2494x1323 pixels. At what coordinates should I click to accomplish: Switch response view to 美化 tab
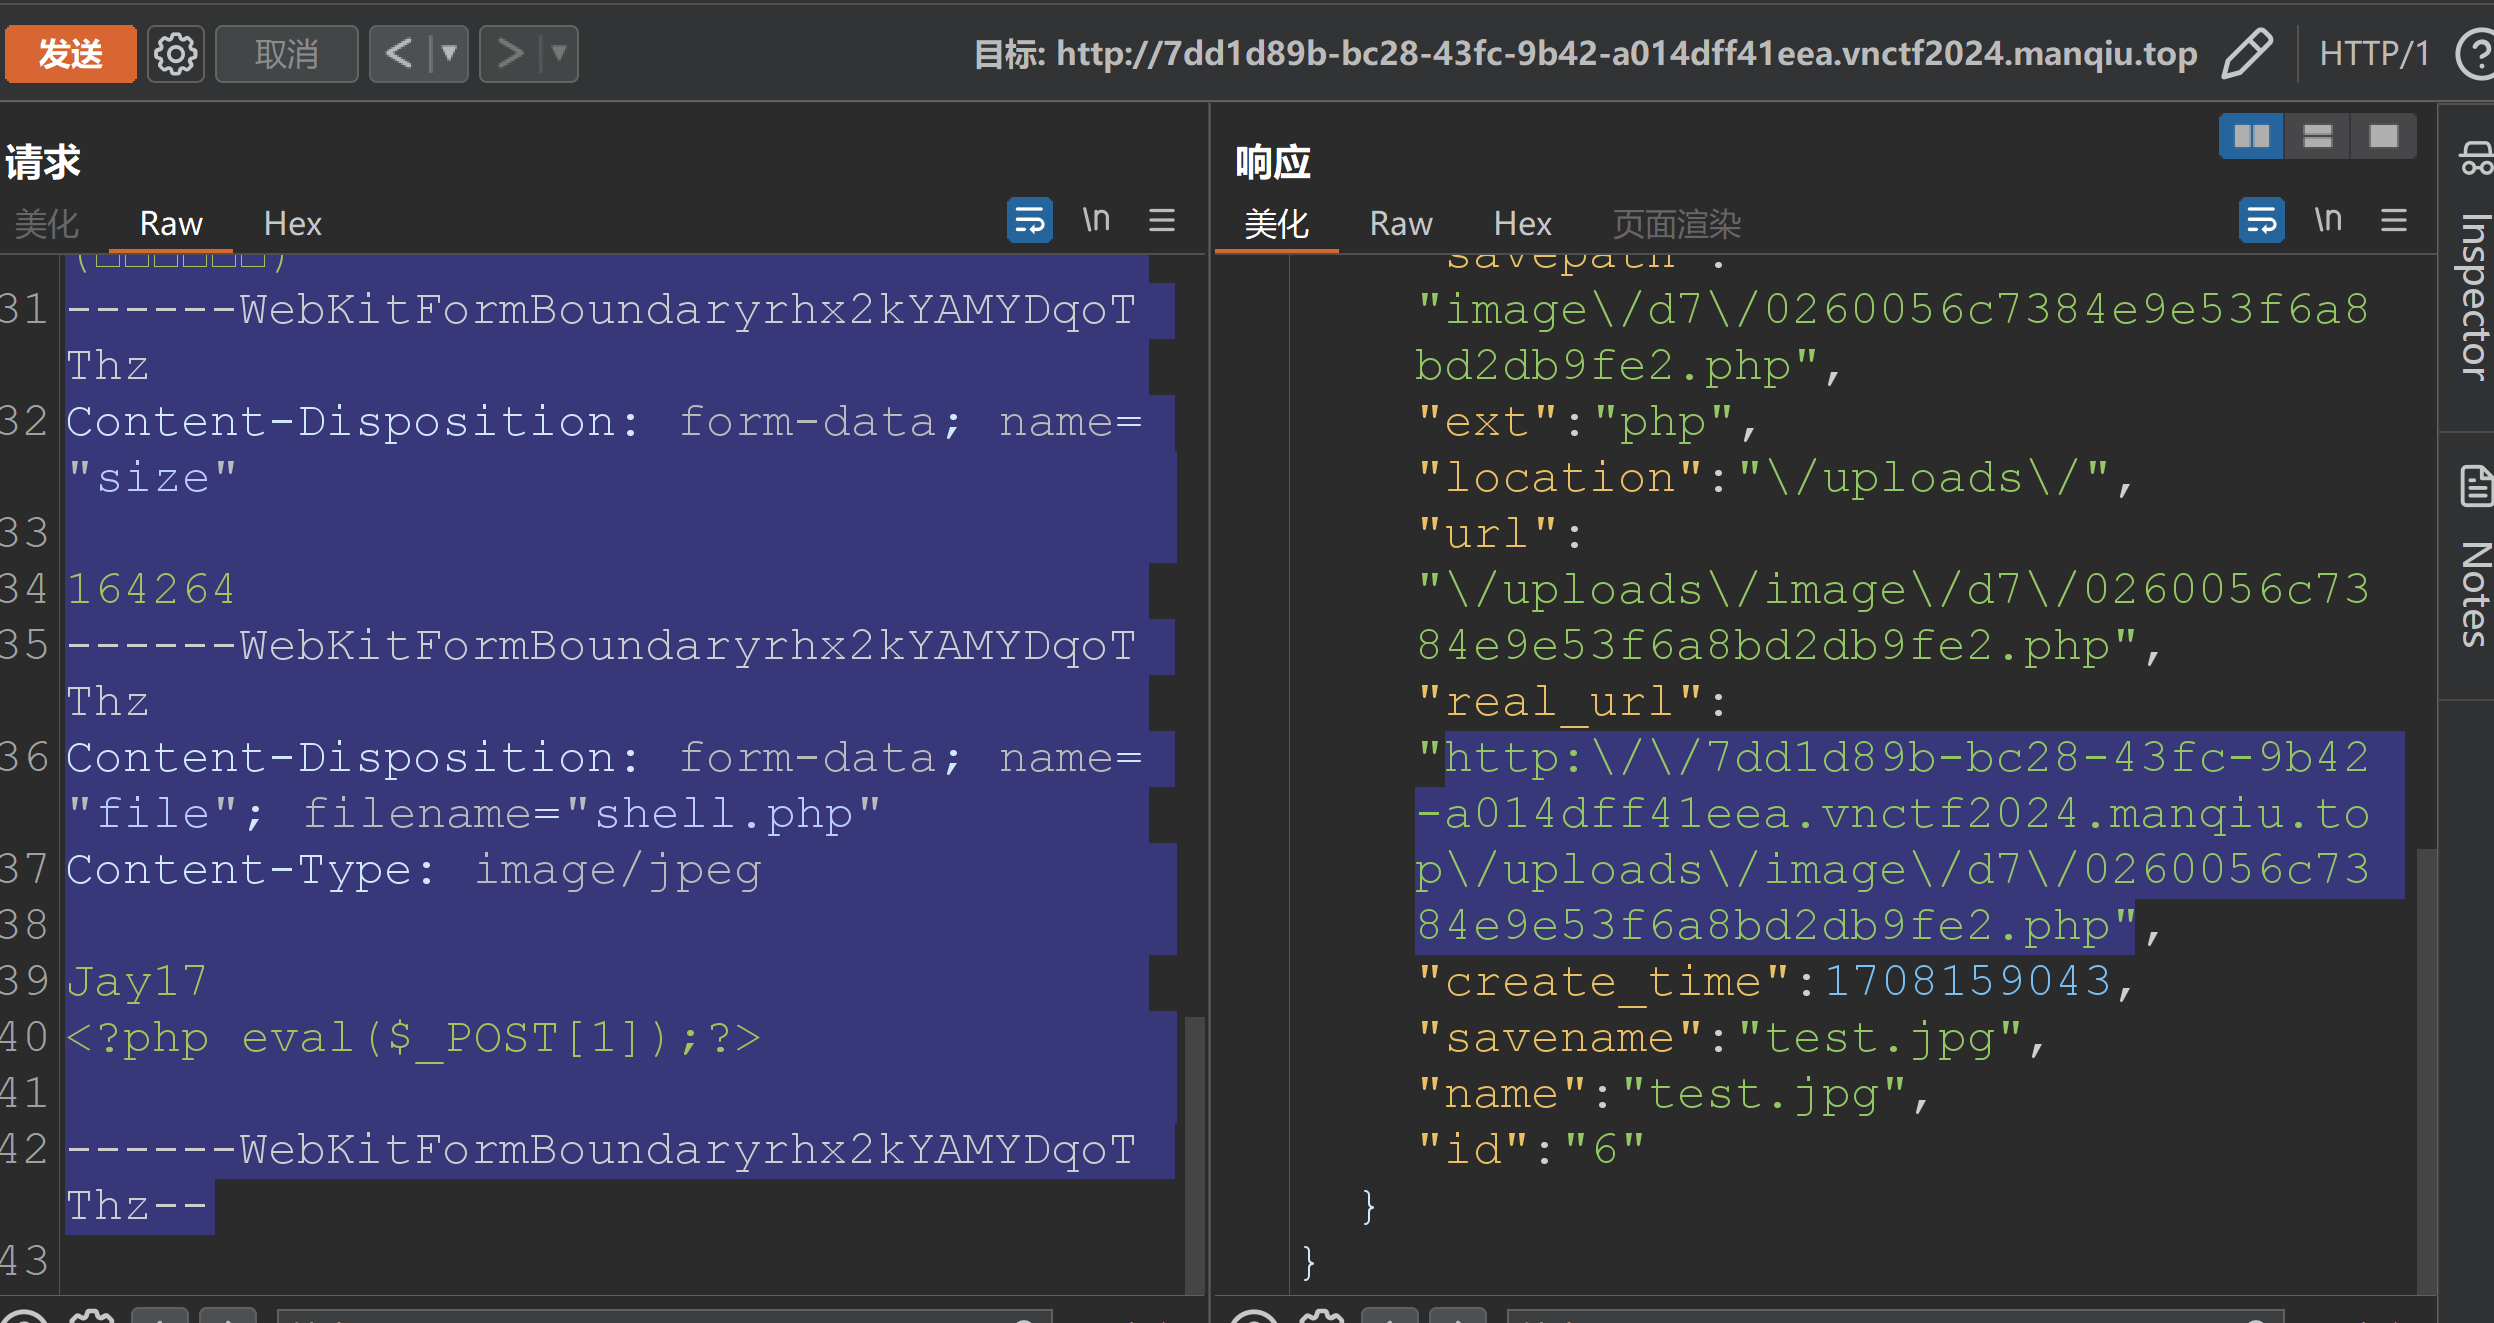pyautogui.click(x=1276, y=223)
